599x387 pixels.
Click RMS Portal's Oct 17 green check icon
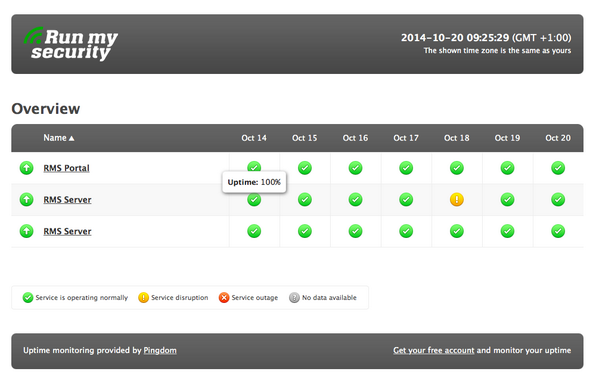pyautogui.click(x=406, y=168)
